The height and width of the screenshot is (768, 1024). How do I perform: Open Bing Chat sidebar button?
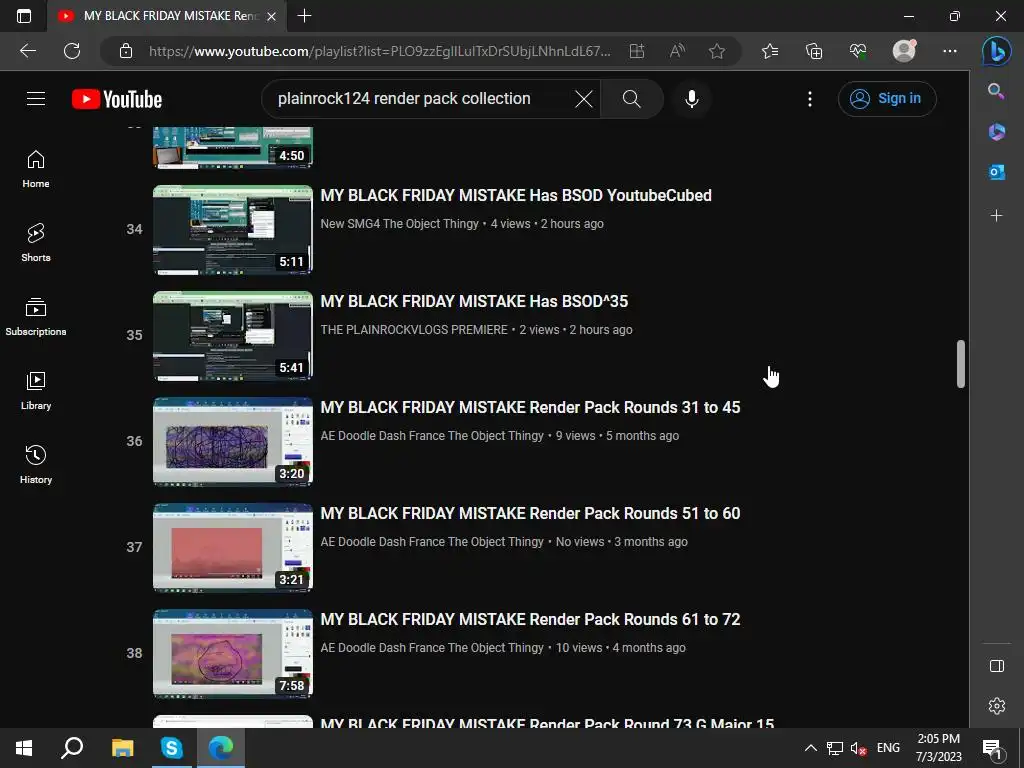pyautogui.click(x=997, y=51)
